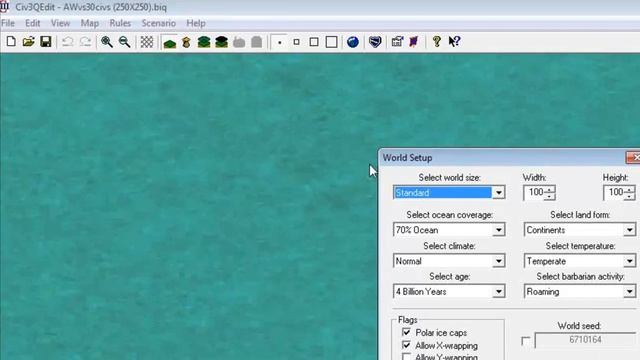Toggle the Allow X-wrapping checkbox
The height and width of the screenshot is (360, 640).
click(x=406, y=345)
